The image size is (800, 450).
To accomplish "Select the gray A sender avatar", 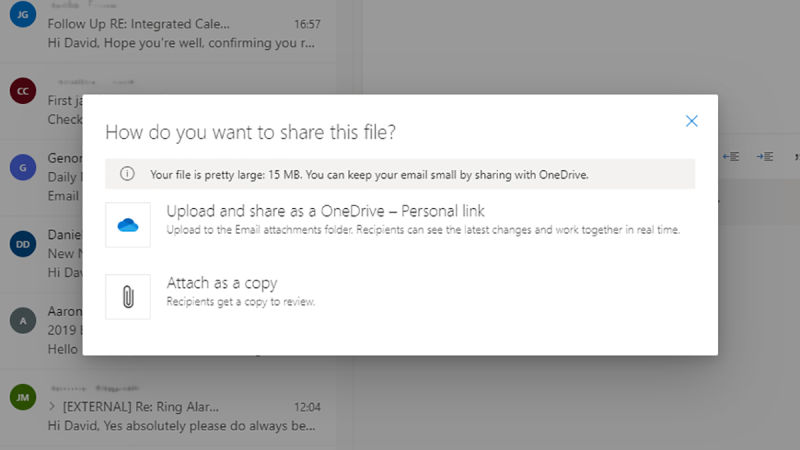I will (x=23, y=320).
